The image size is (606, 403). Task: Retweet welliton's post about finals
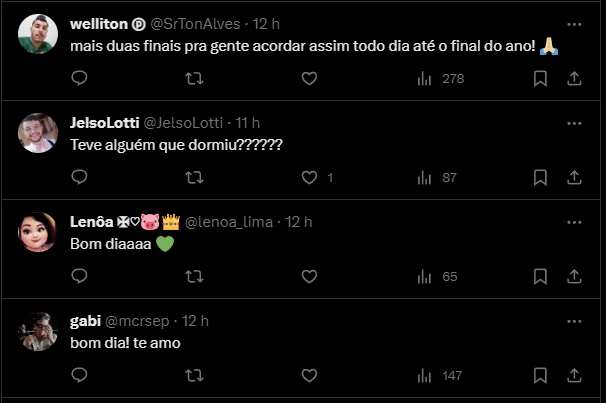coord(195,79)
